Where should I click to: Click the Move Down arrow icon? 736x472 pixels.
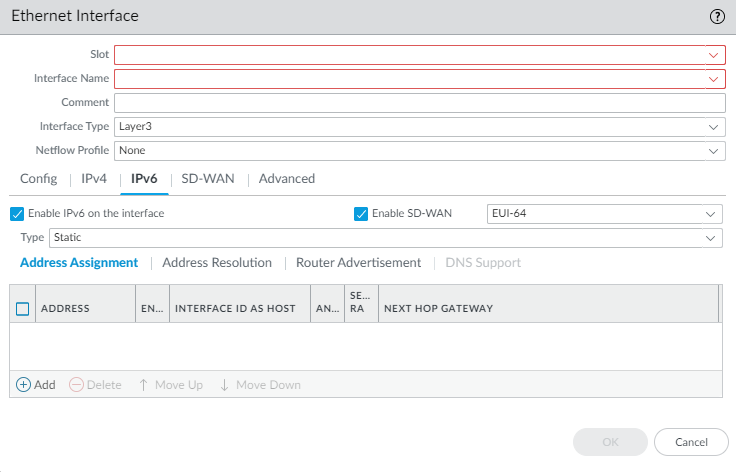[224, 385]
